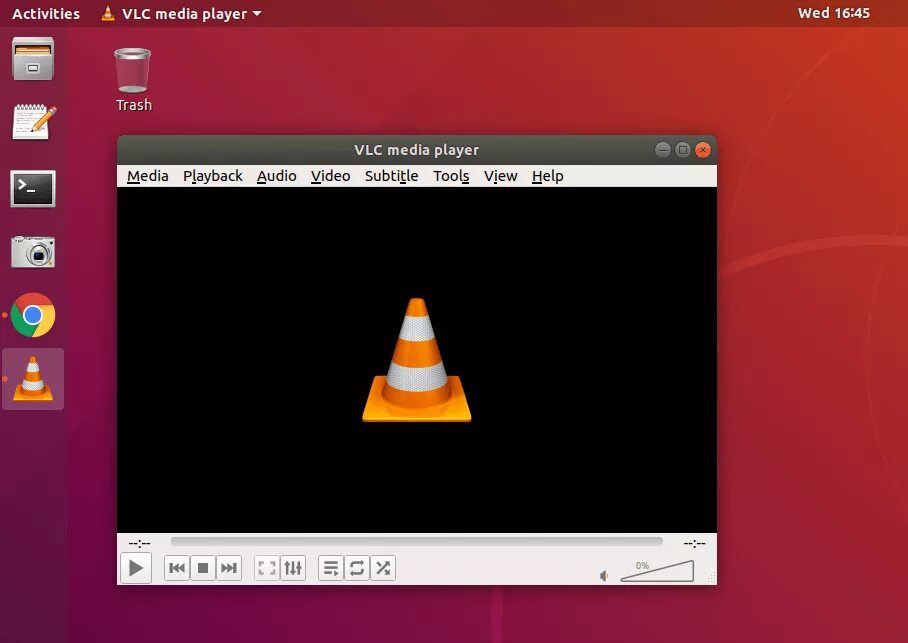
Task: Launch Files manager from dock
Action: click(x=33, y=59)
